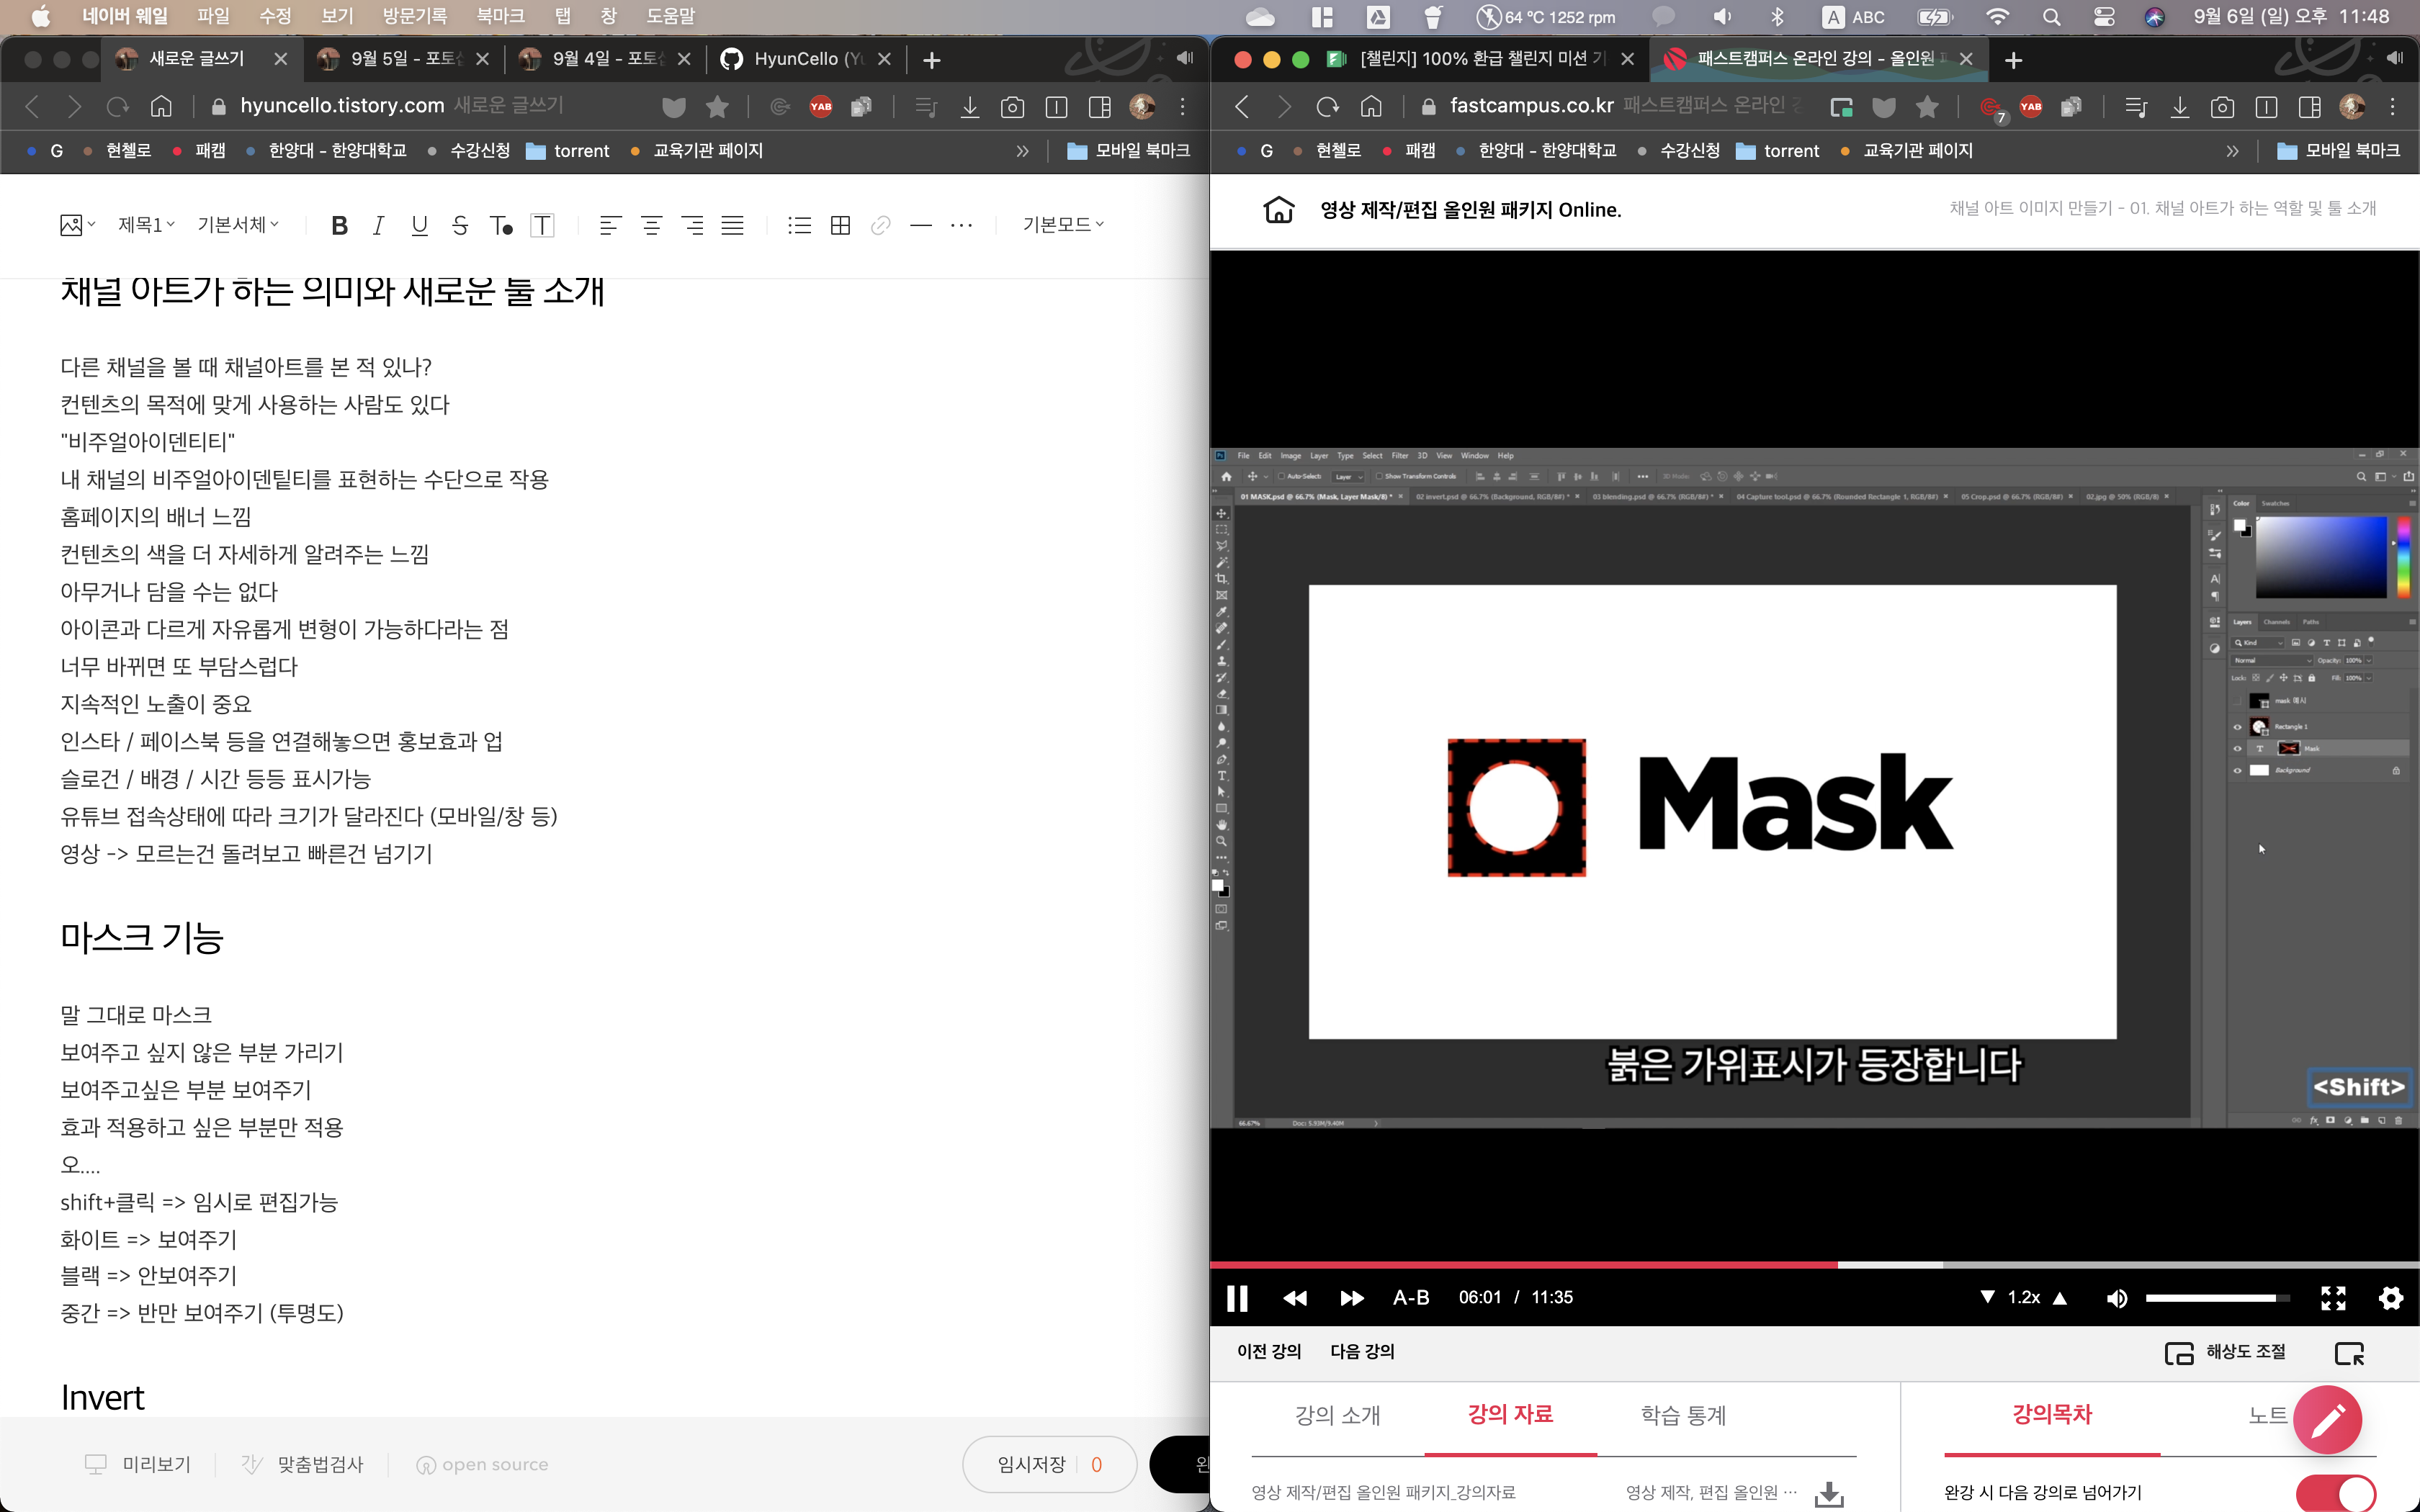
Task: Open the 북마크 menu in menu bar
Action: click(x=500, y=17)
